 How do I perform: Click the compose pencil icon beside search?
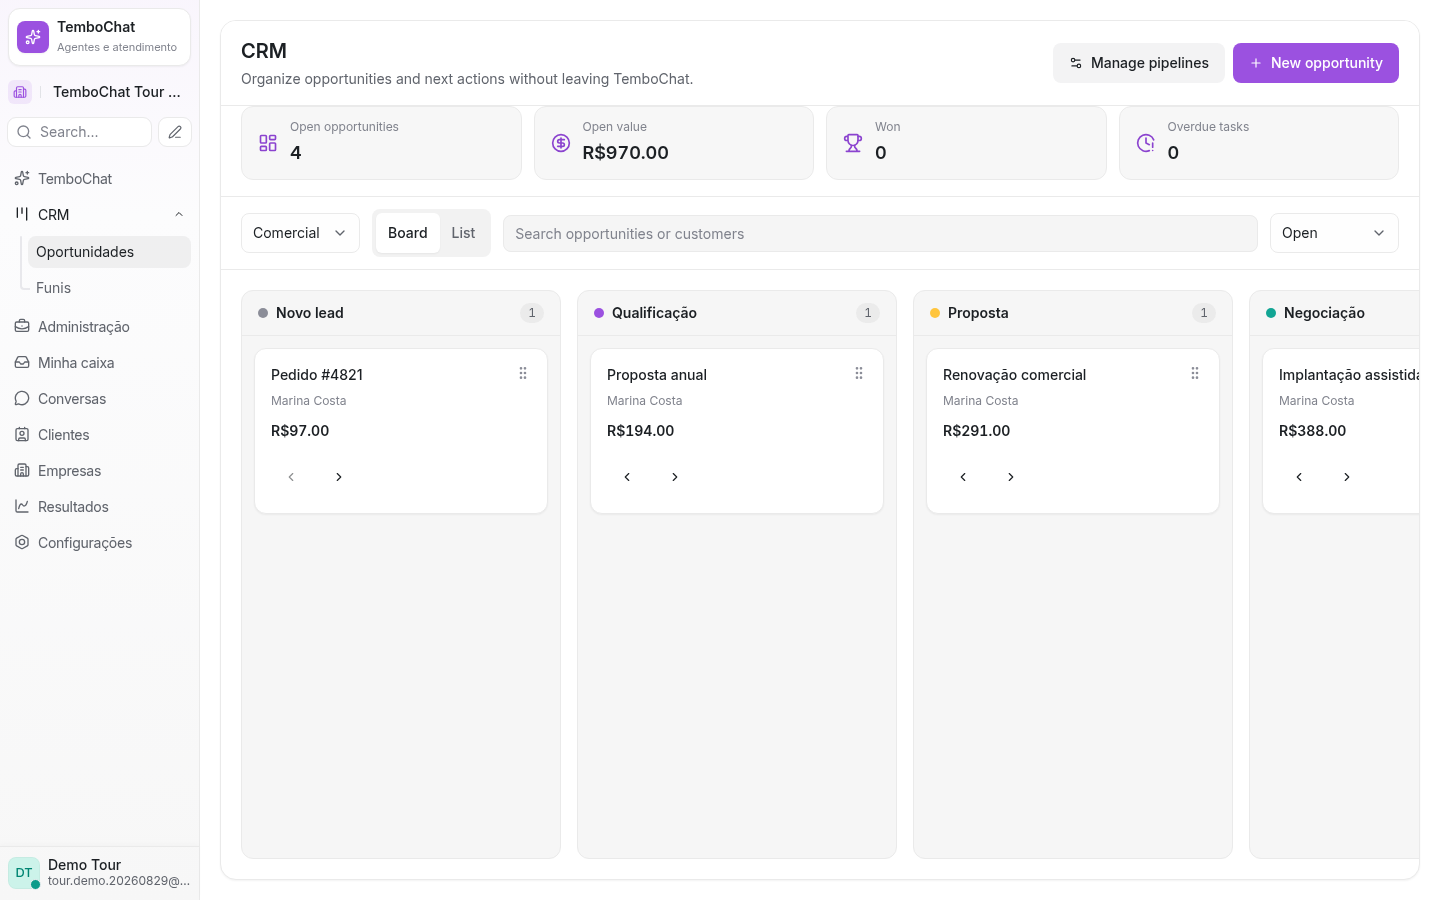coord(175,132)
